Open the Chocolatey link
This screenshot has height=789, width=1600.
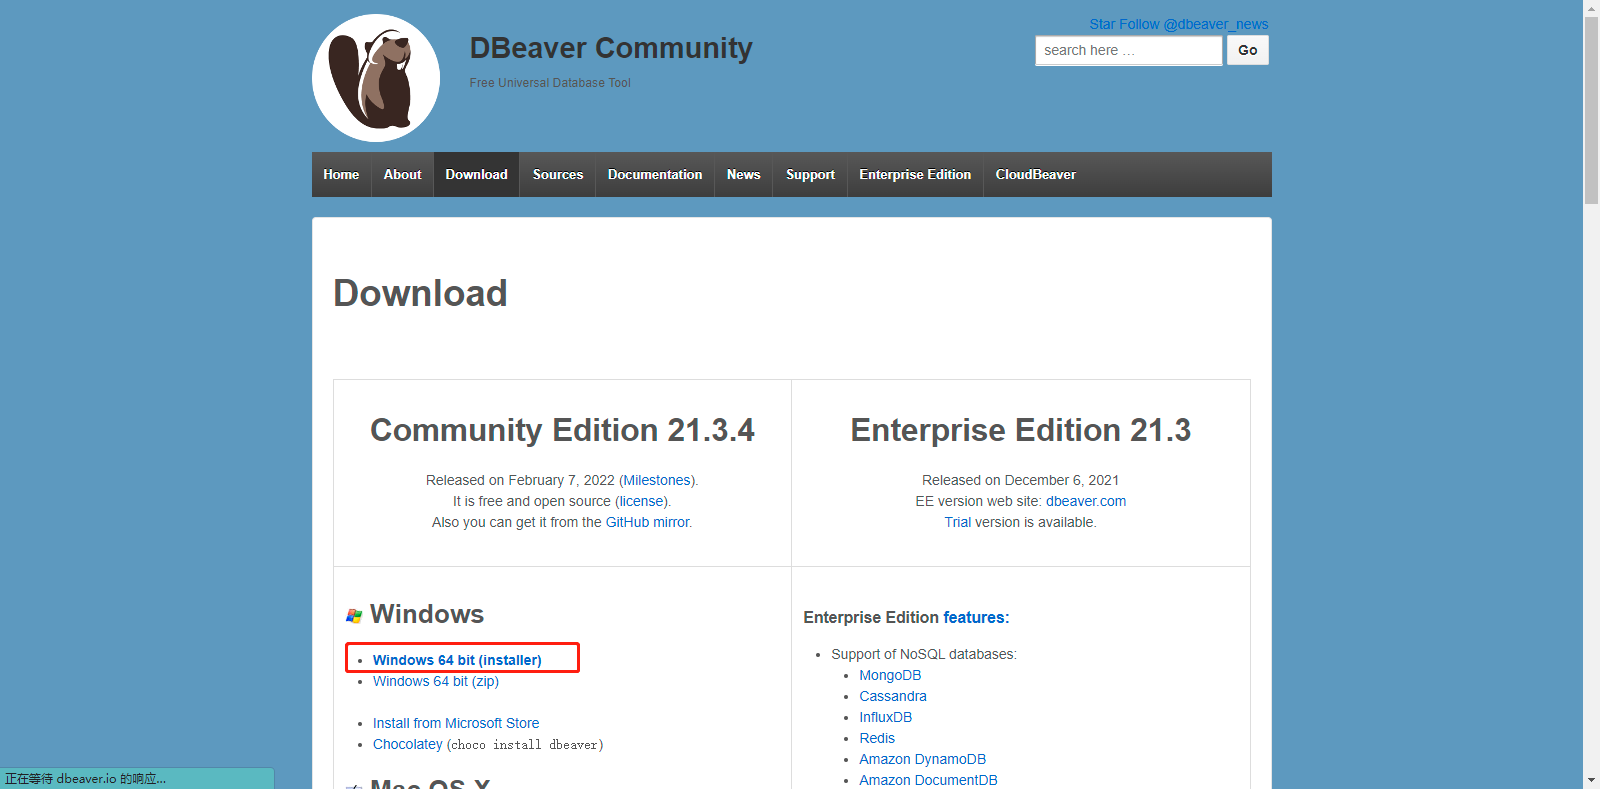(408, 744)
